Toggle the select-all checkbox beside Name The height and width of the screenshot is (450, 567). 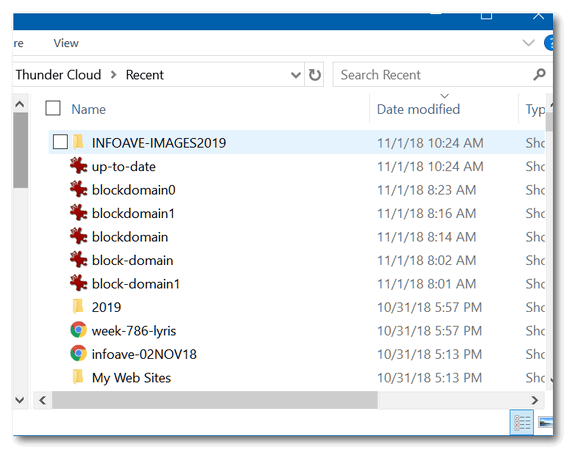(53, 108)
